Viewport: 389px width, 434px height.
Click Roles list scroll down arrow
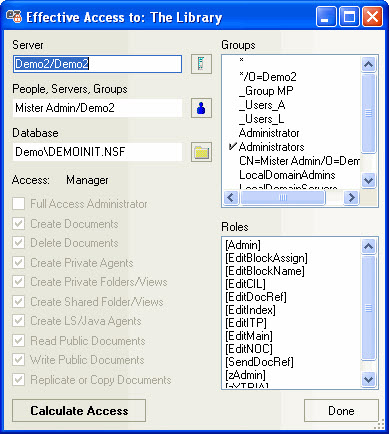(x=368, y=379)
